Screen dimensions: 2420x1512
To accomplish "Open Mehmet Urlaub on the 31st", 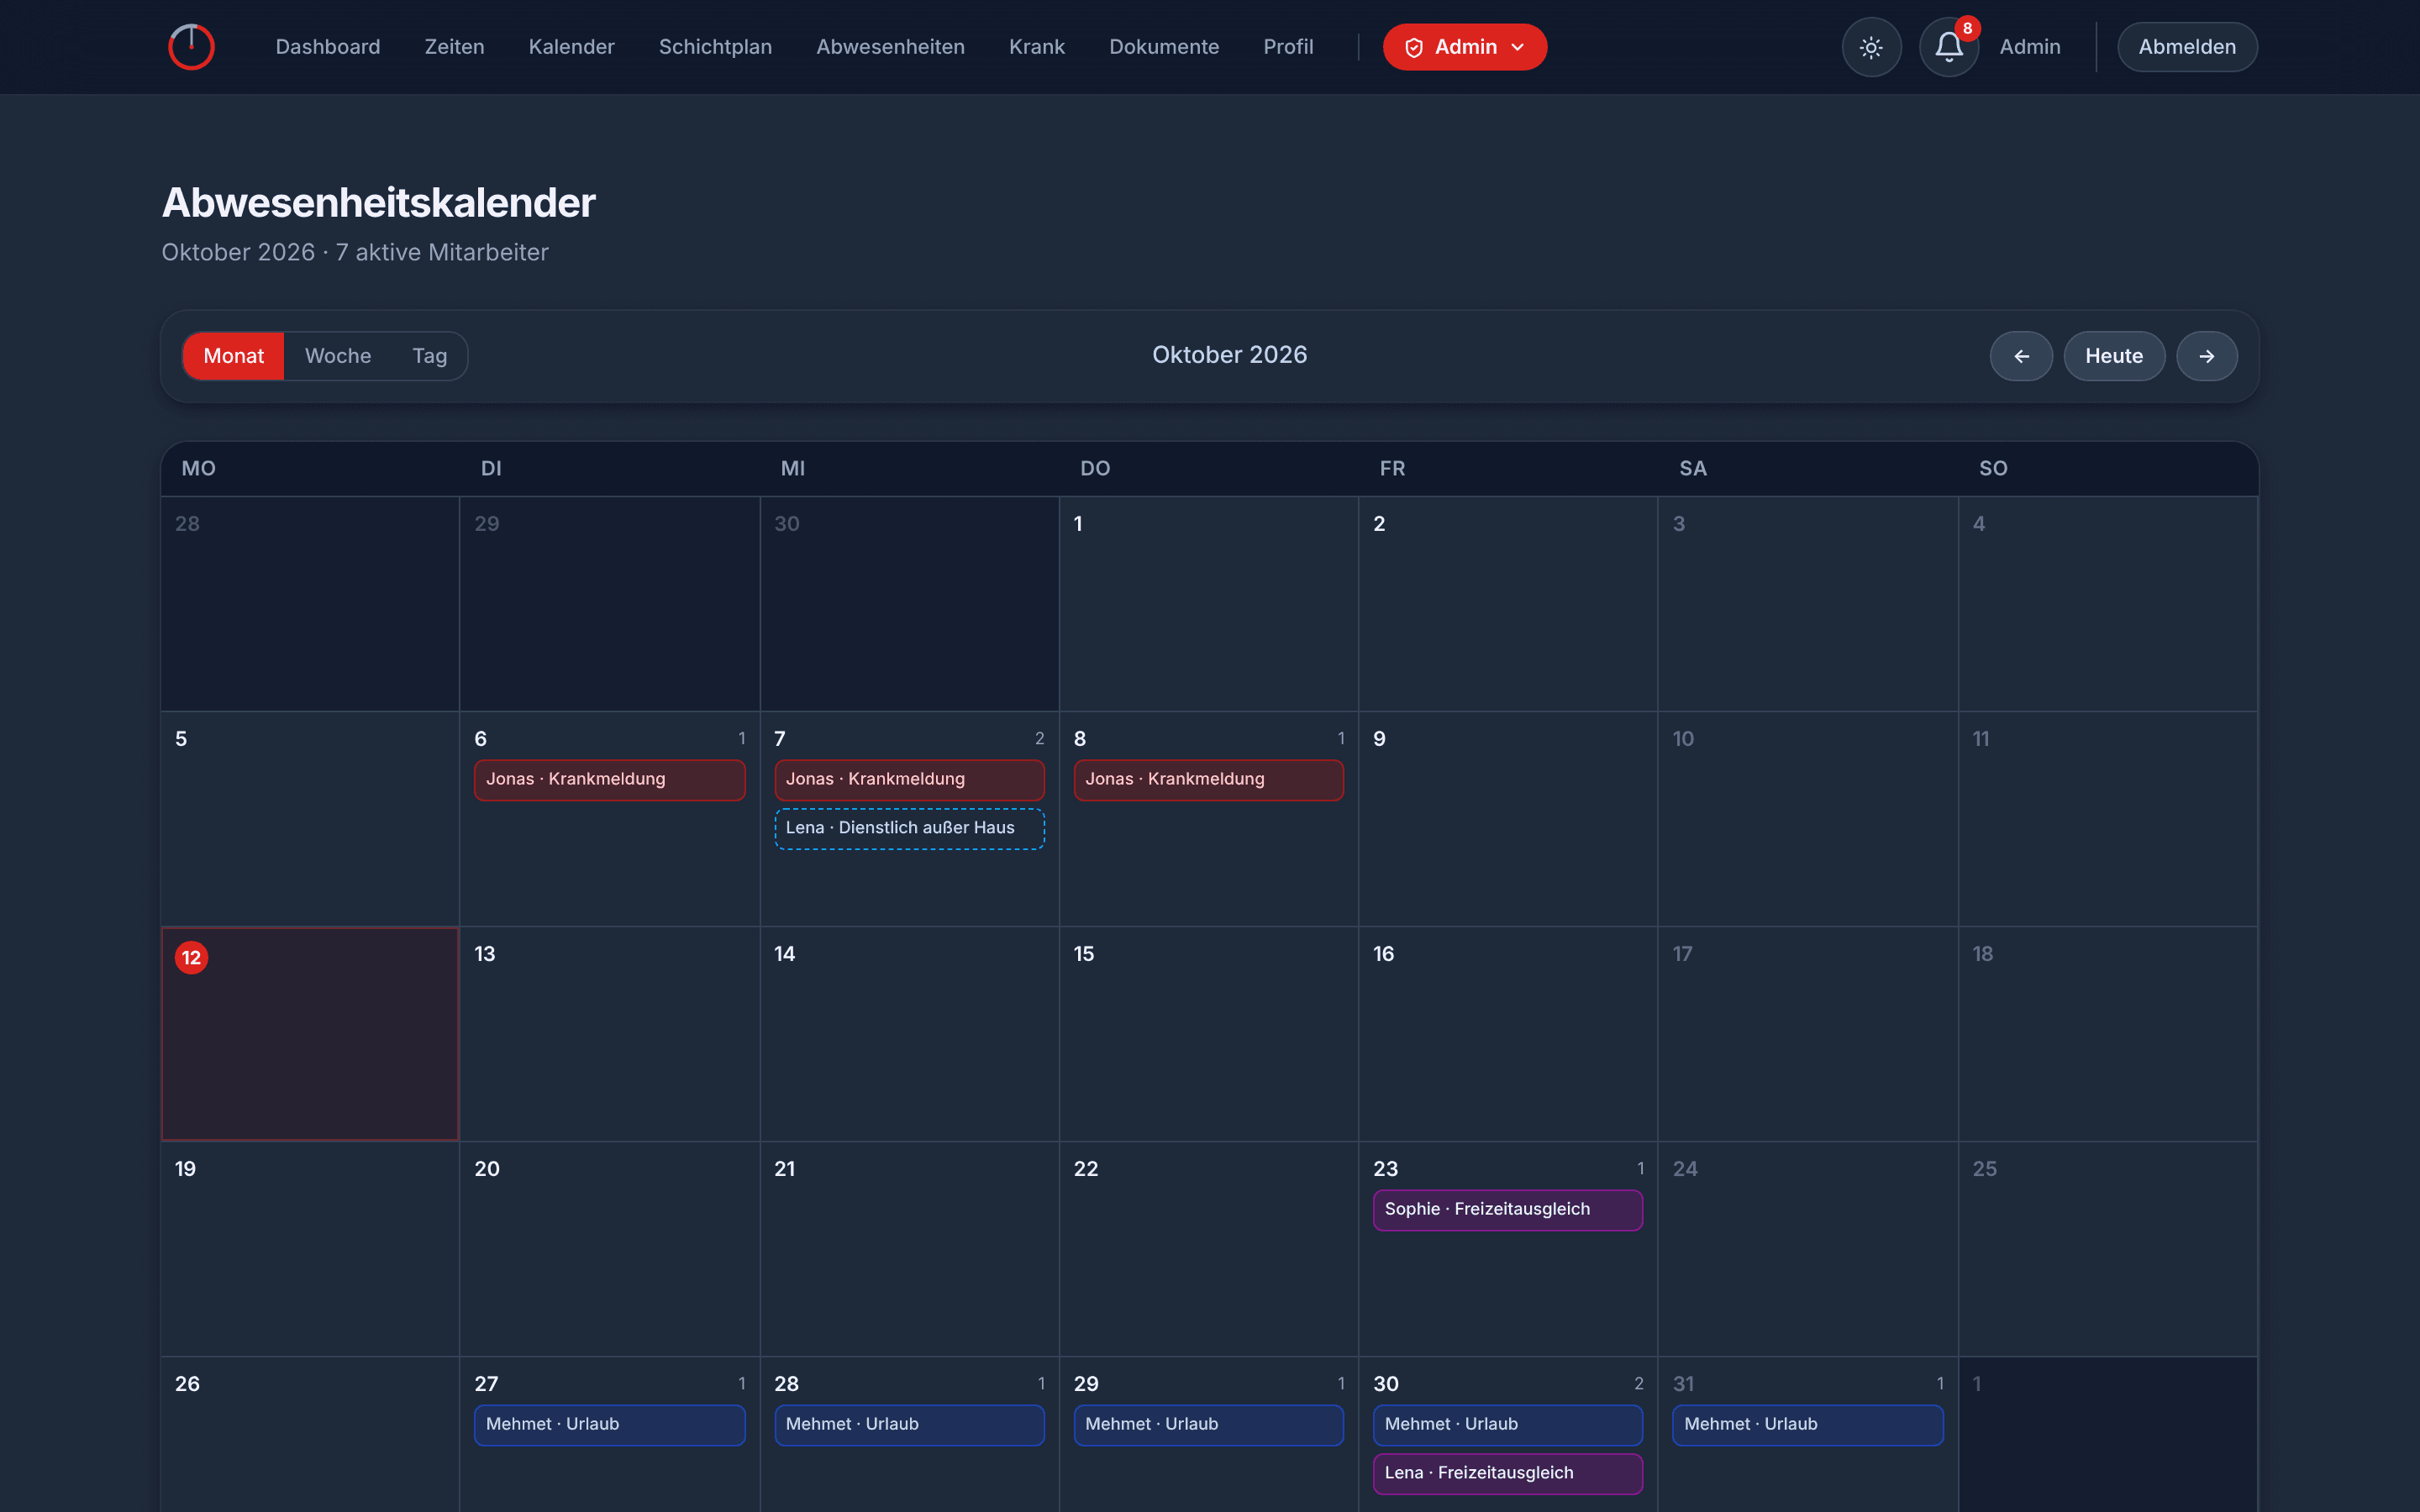I will click(1807, 1425).
